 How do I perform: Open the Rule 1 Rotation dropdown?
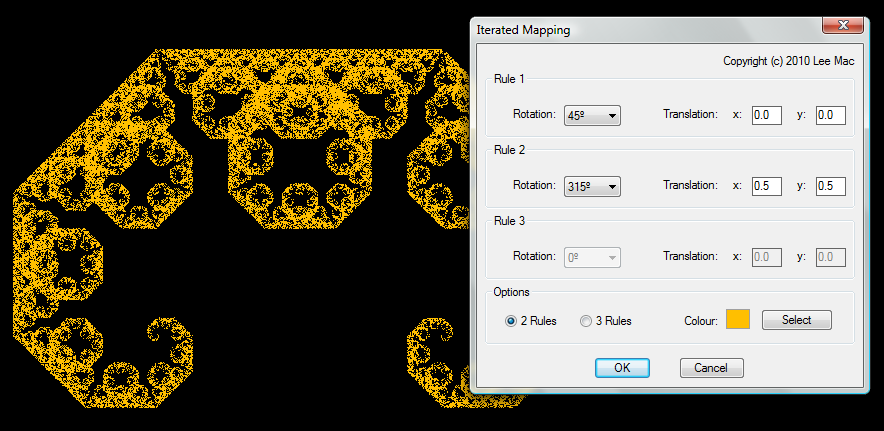tap(592, 115)
